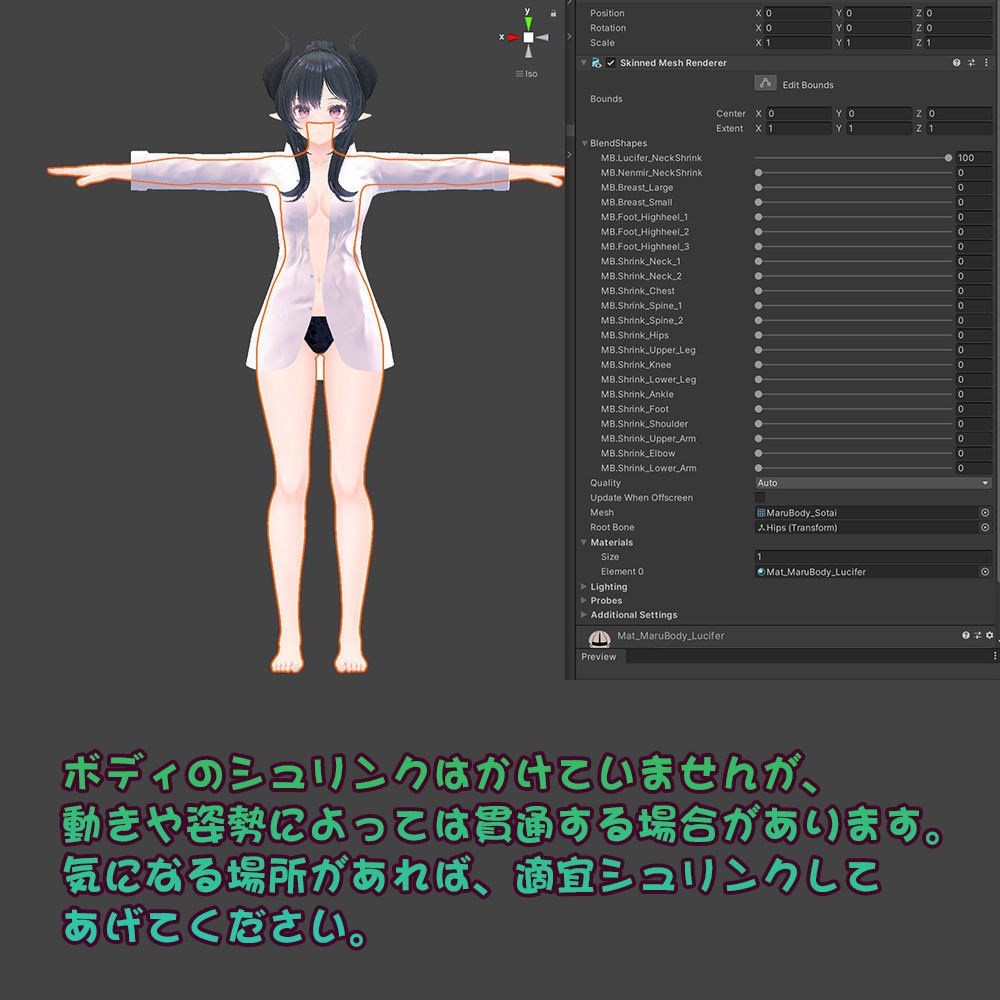Click the Scale Z field
The height and width of the screenshot is (1000, 1000).
[x=959, y=43]
